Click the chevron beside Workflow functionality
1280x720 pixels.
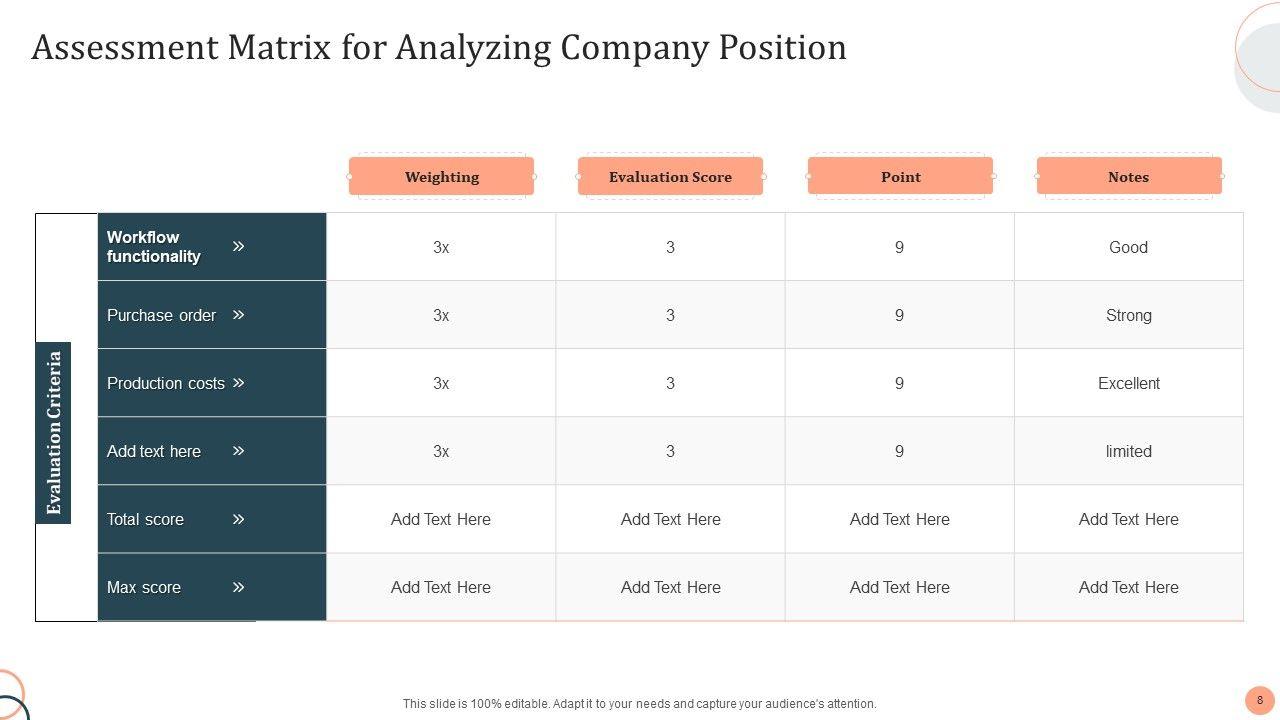238,246
